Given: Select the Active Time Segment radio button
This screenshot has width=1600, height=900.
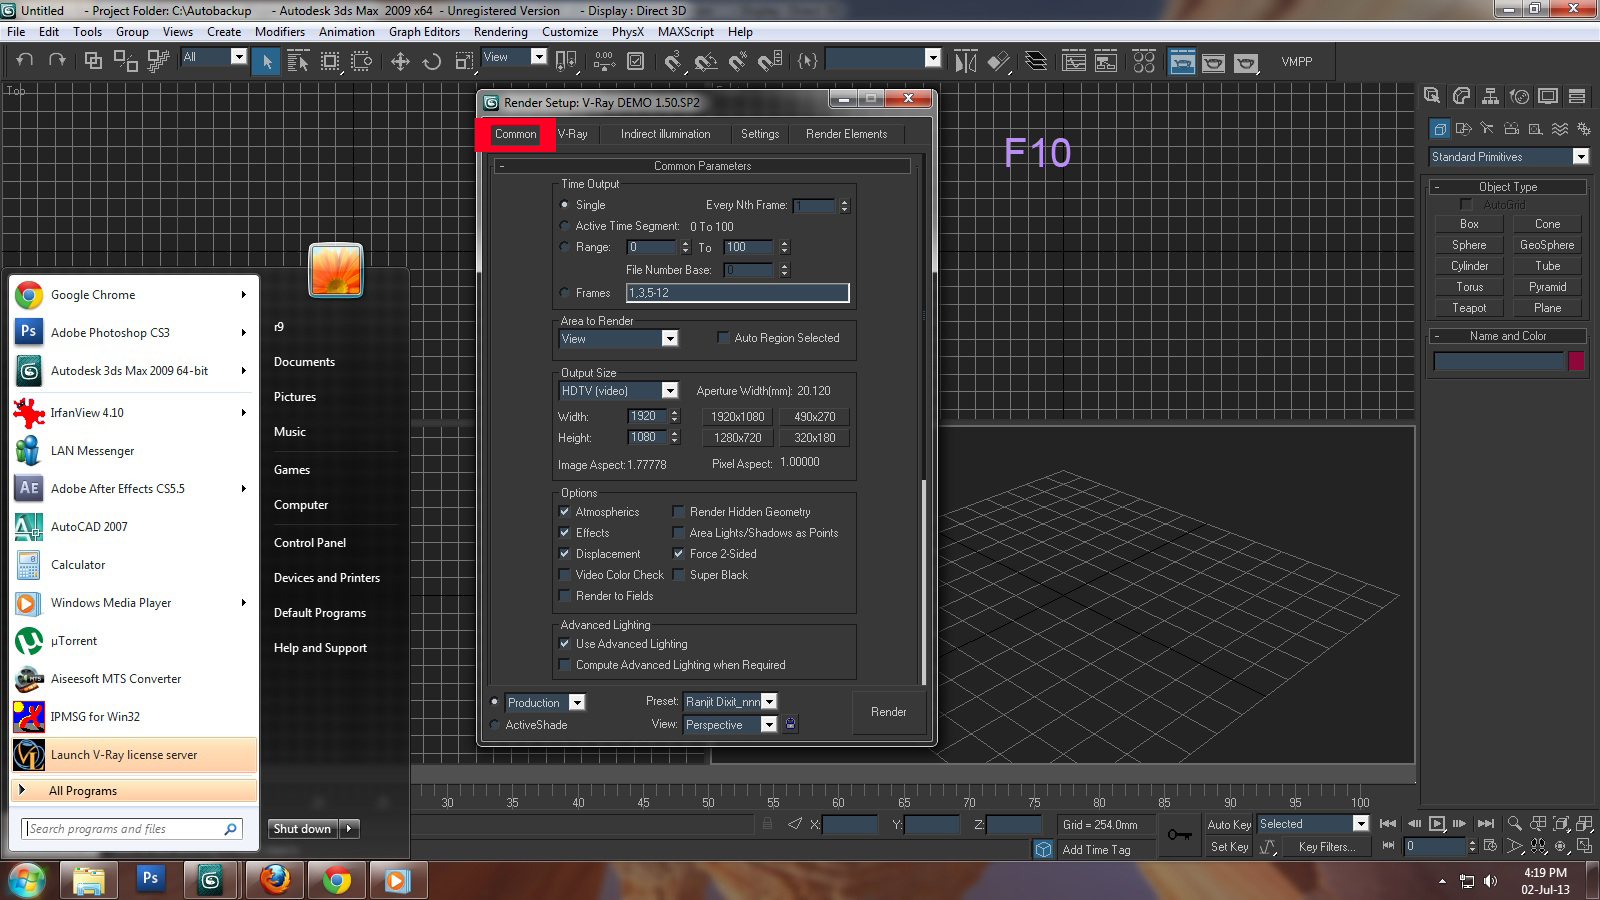Looking at the screenshot, I should click(x=565, y=226).
